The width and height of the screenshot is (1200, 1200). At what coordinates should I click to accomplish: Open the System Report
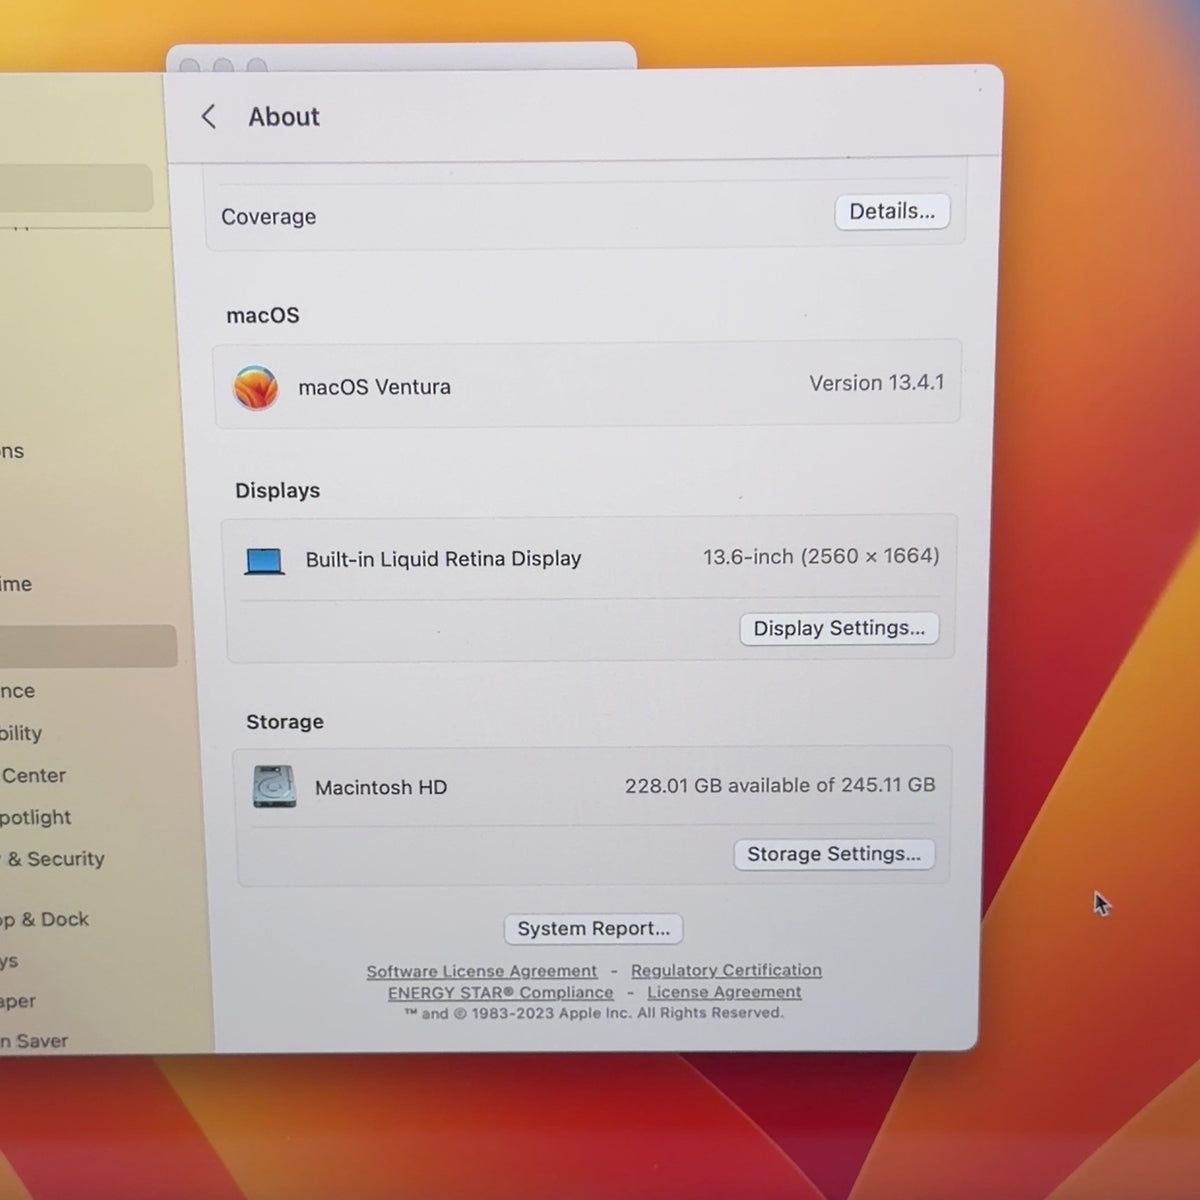(x=593, y=928)
